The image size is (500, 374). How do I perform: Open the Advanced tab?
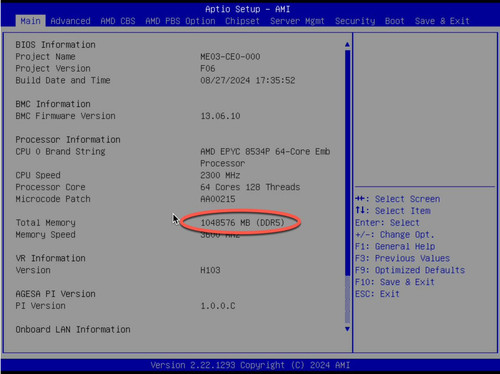point(70,21)
